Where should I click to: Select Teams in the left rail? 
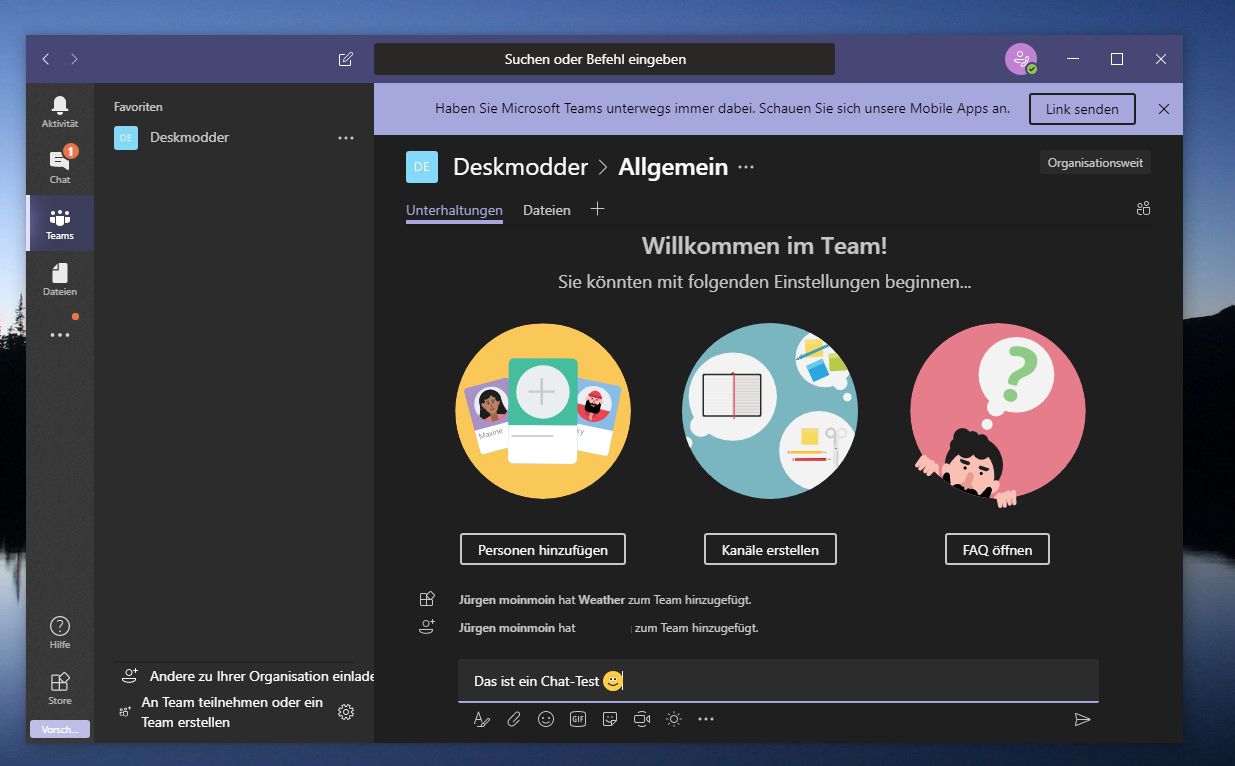click(60, 223)
